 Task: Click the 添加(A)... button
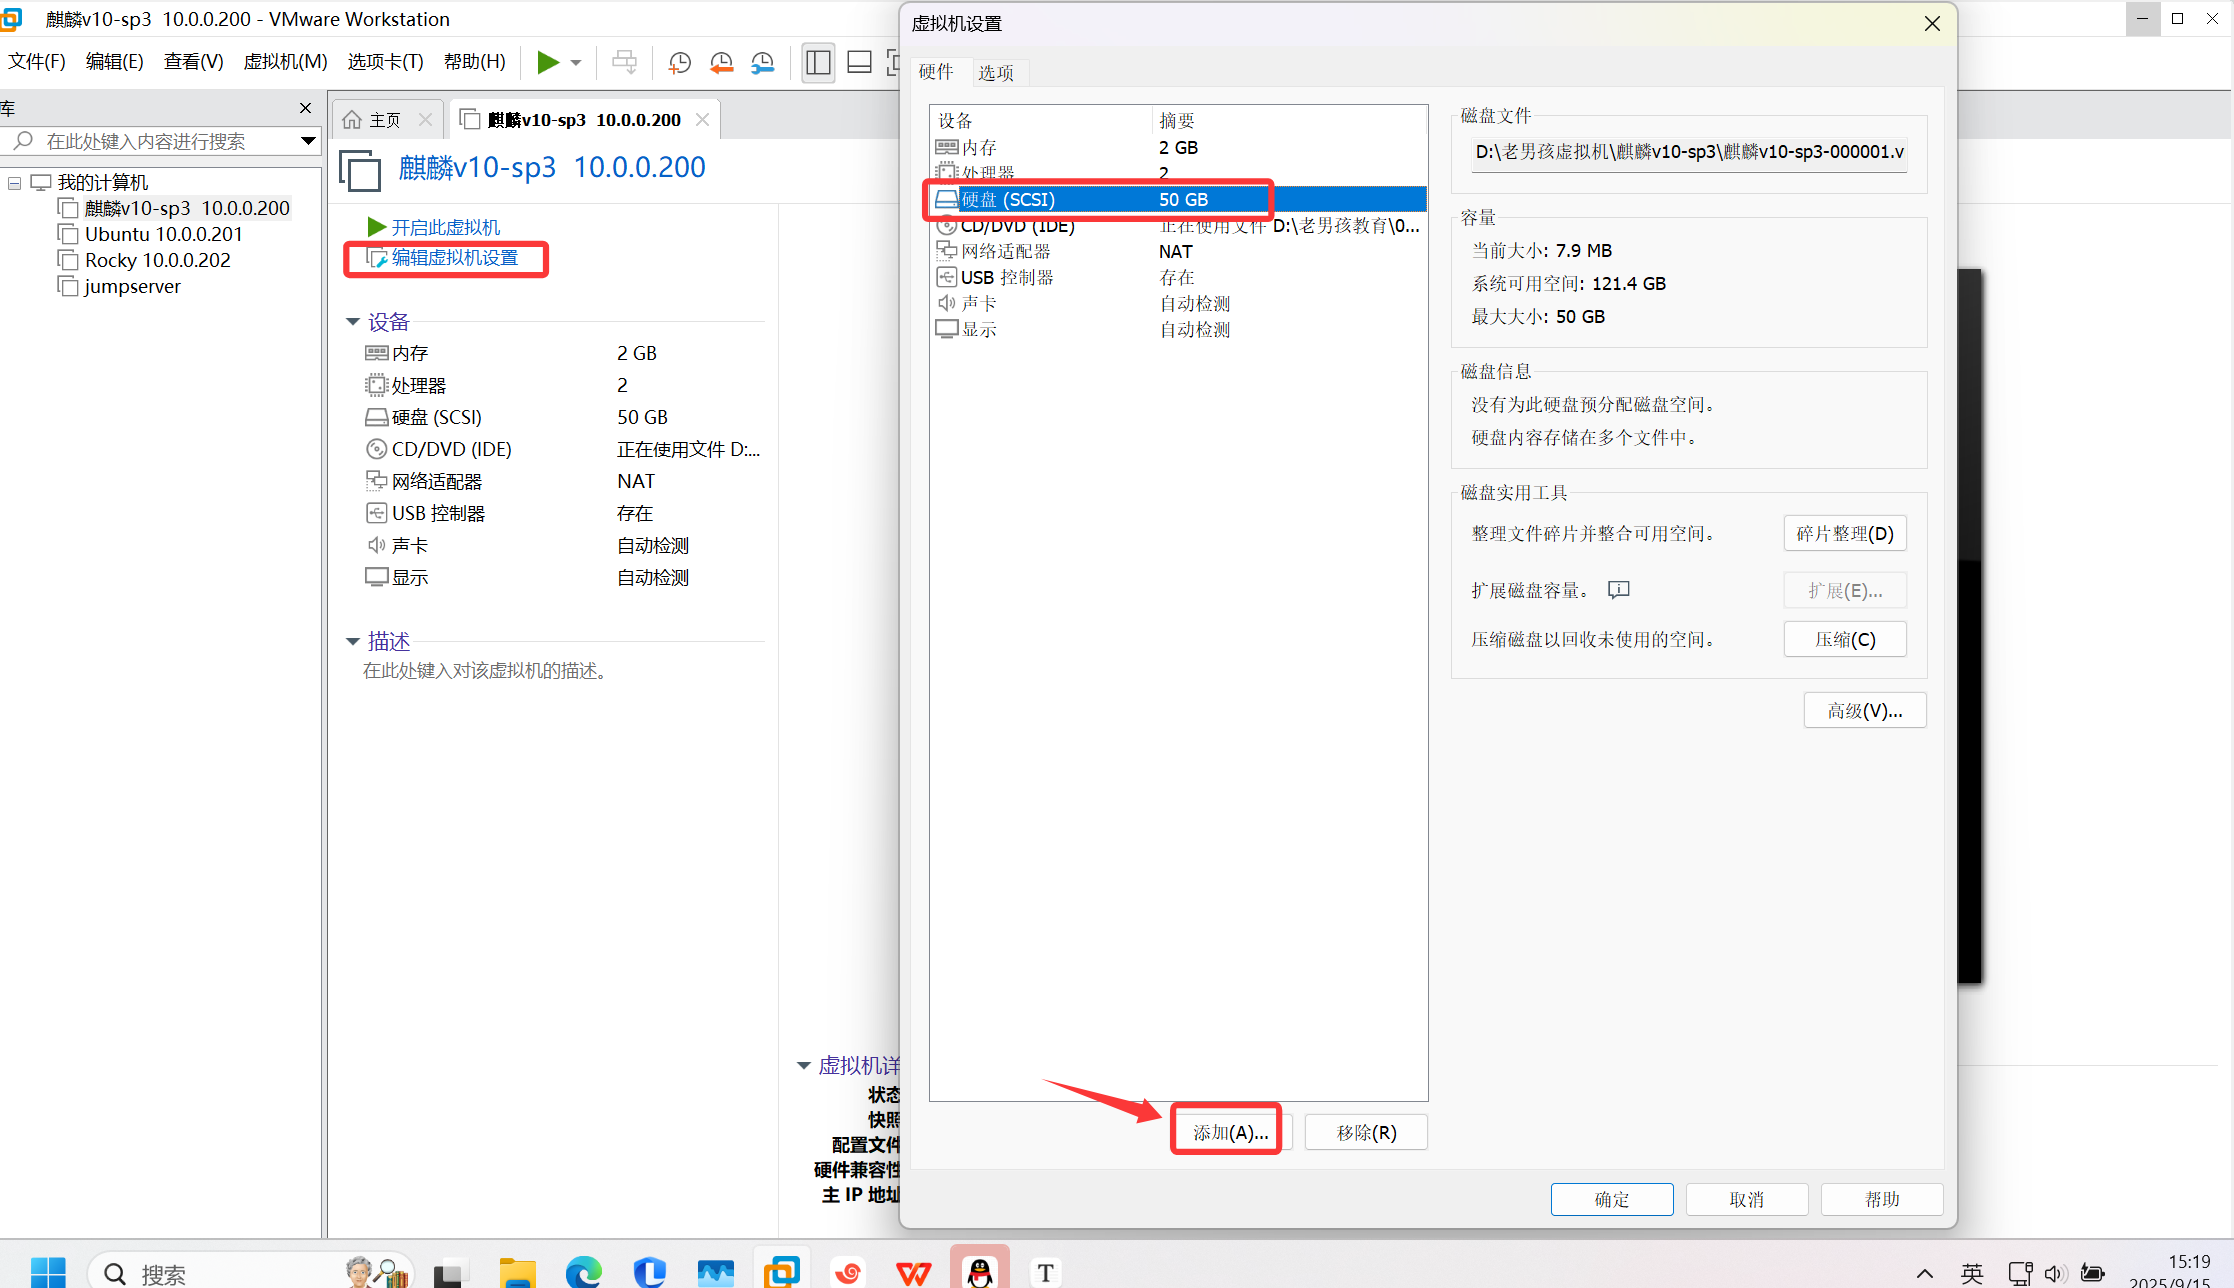1229,1132
